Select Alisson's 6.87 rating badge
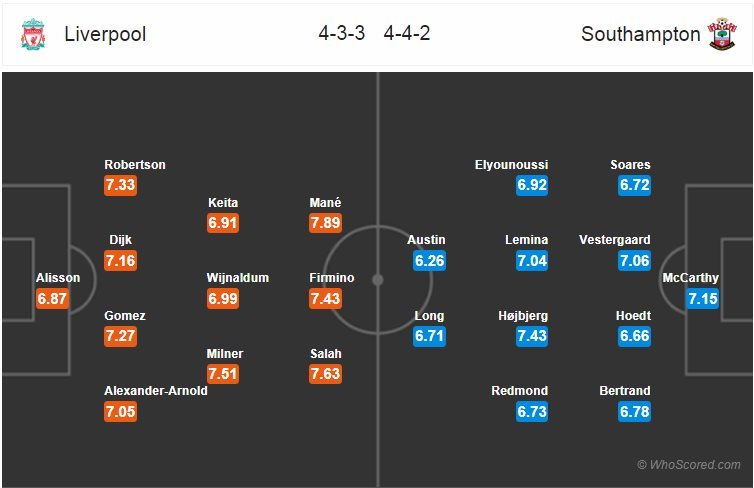The width and height of the screenshot is (754, 488). click(x=52, y=298)
